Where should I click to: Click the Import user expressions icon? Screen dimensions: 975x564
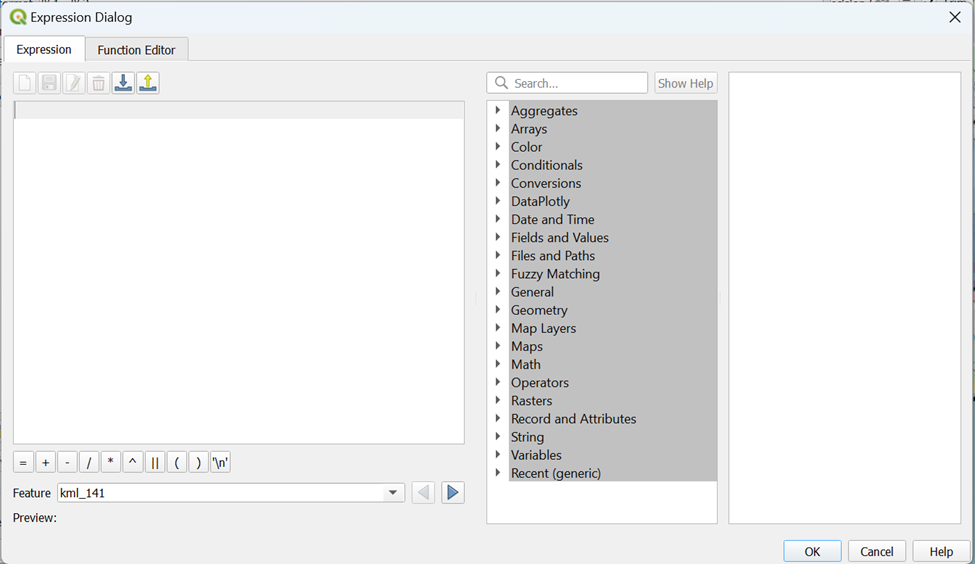[123, 83]
